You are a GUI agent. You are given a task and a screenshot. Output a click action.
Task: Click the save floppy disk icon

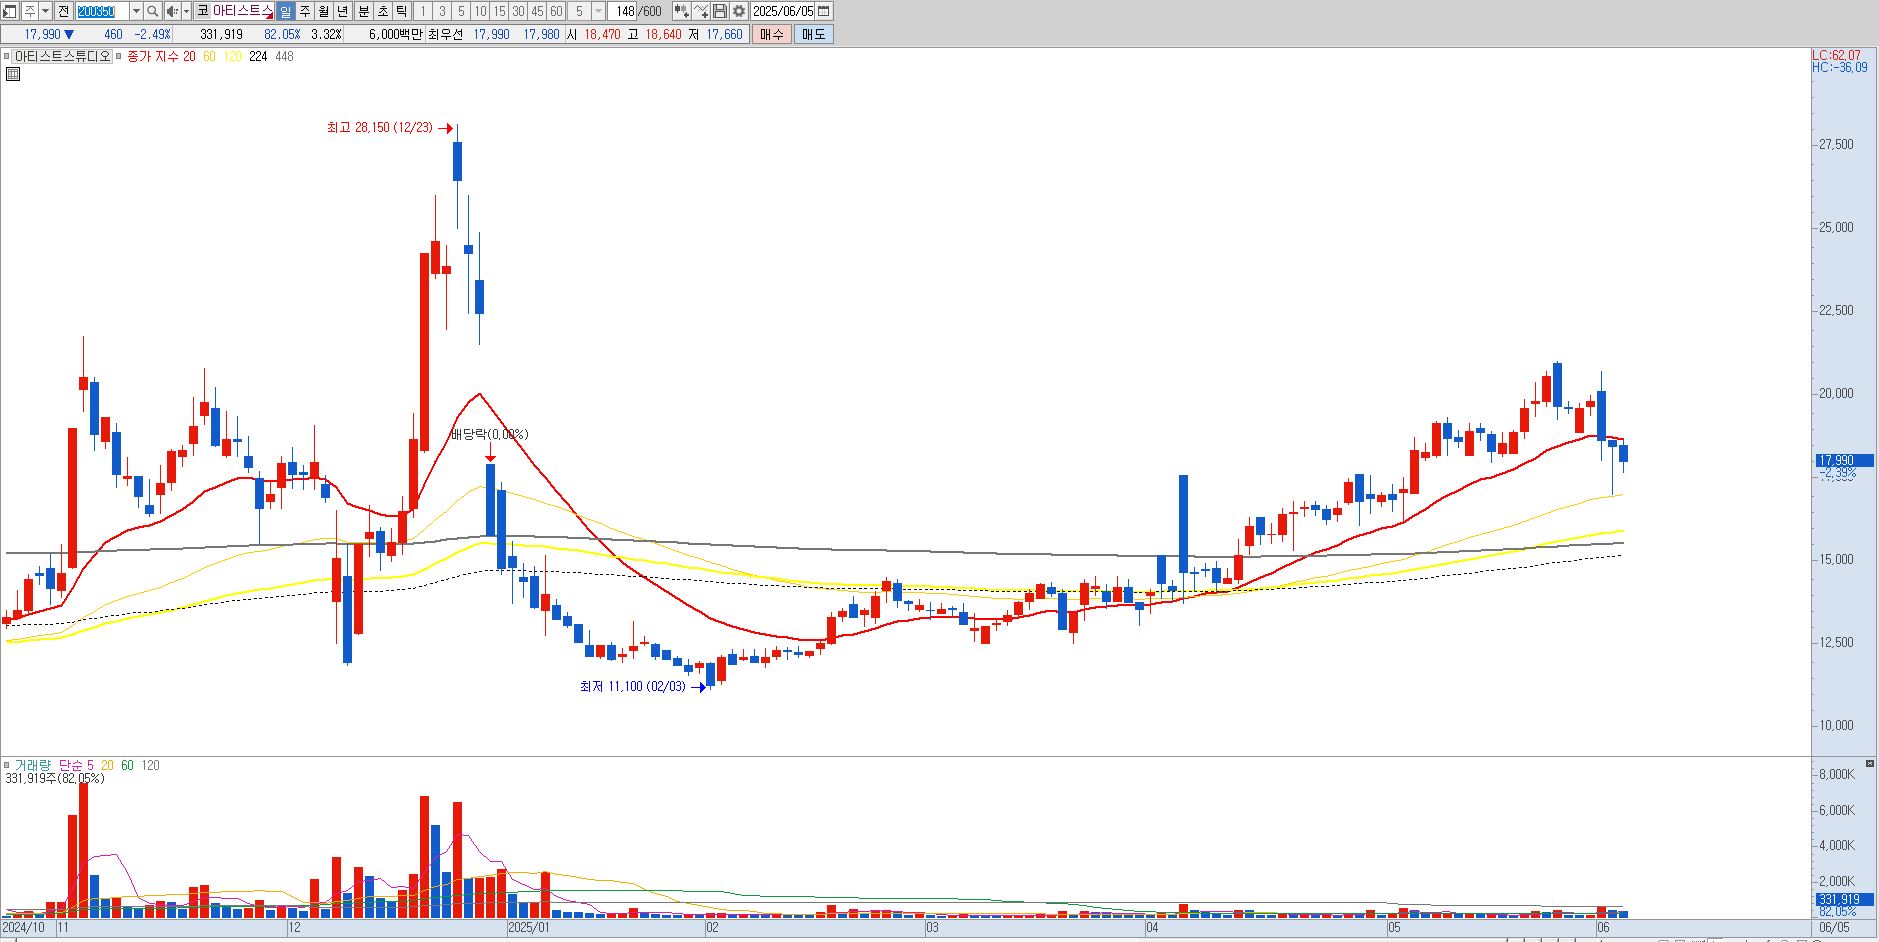point(720,11)
